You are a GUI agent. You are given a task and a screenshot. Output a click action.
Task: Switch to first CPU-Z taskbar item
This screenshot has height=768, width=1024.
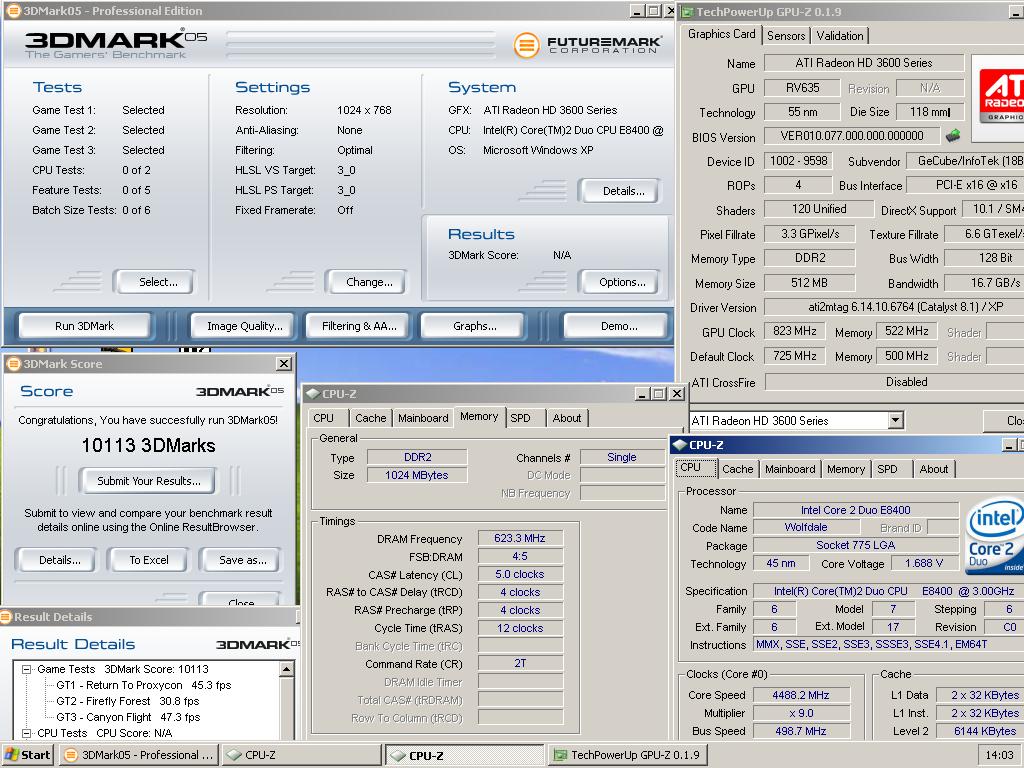pyautogui.click(x=300, y=755)
